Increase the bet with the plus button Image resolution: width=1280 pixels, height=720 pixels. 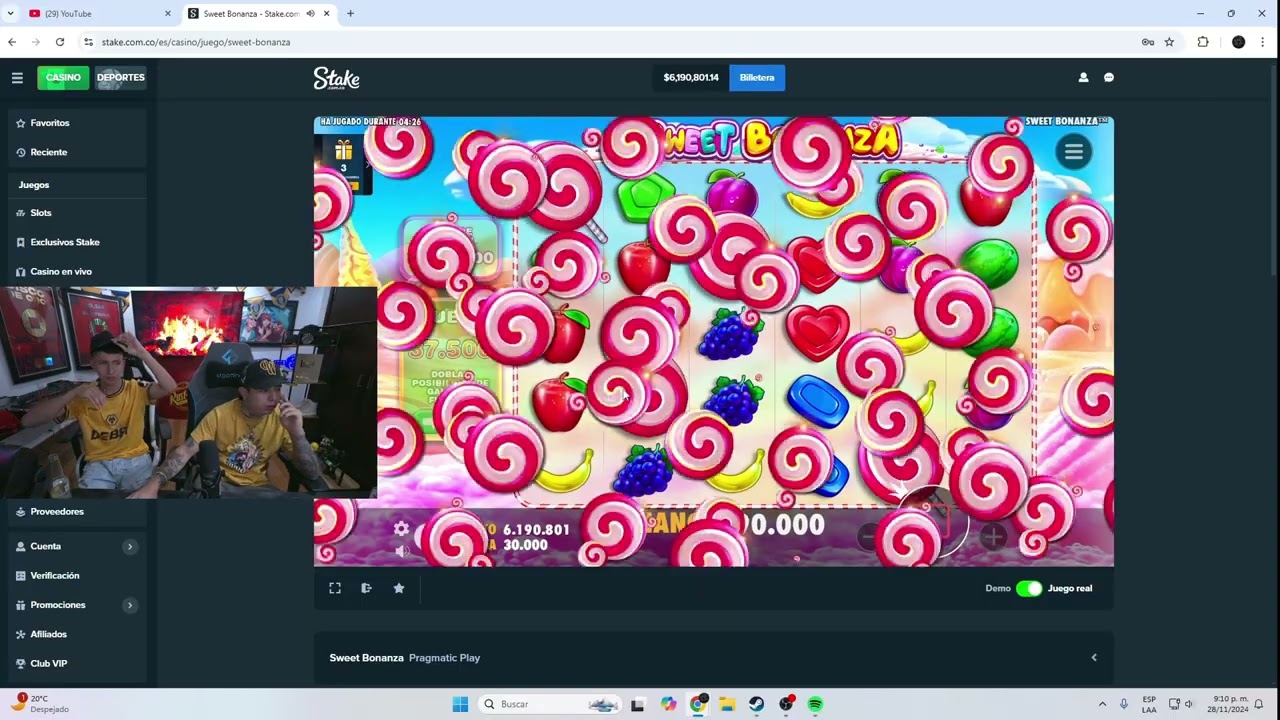993,537
